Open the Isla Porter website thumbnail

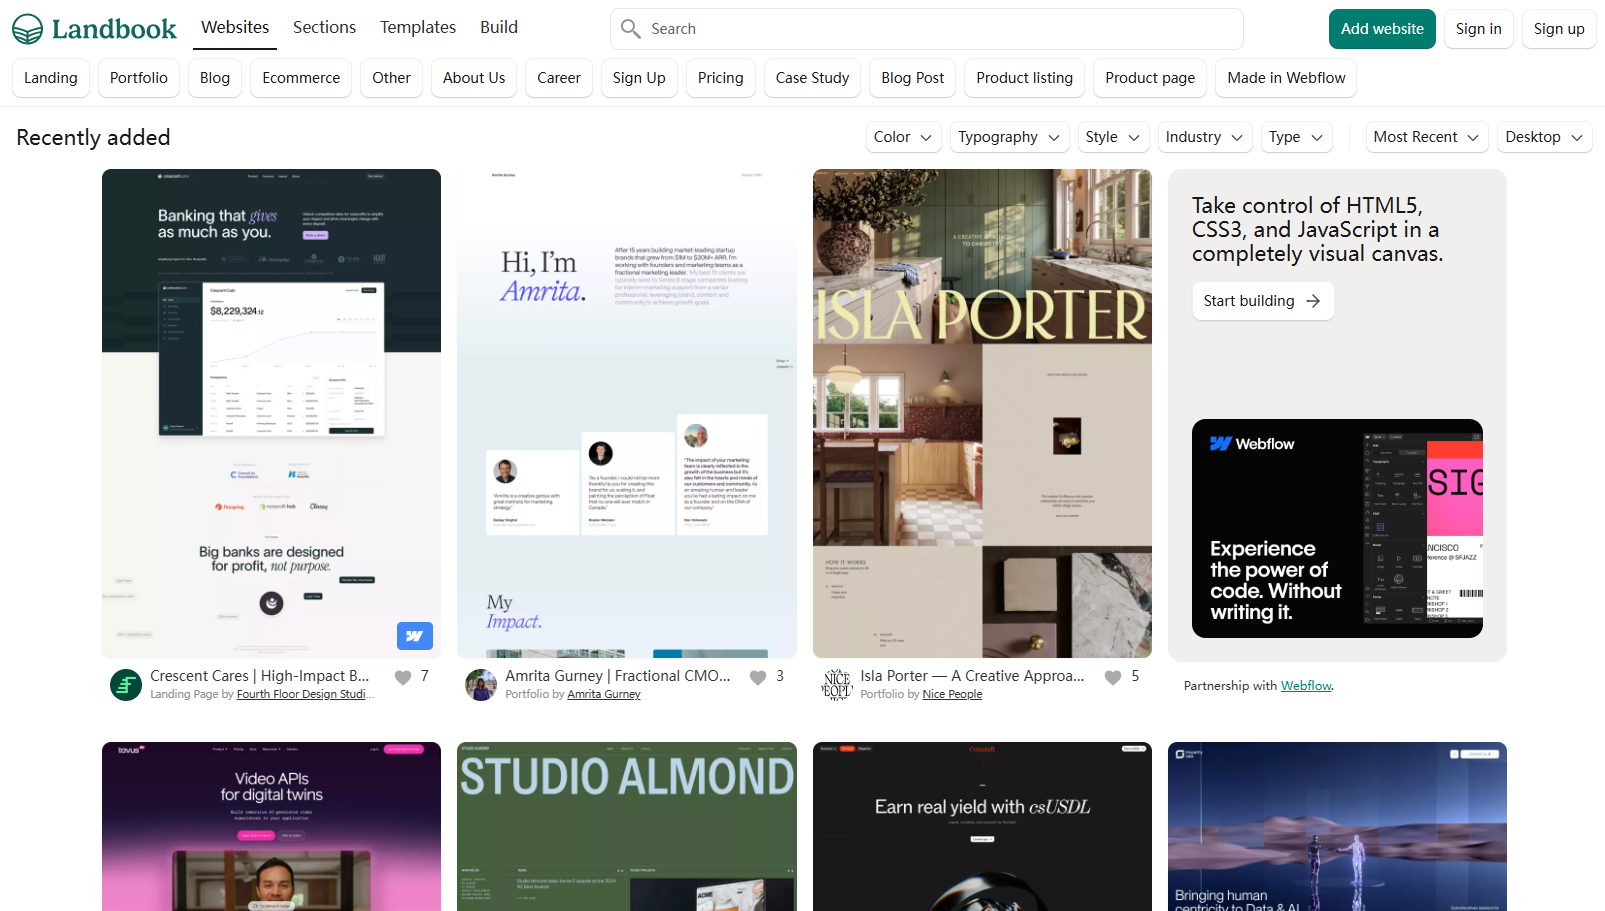[x=982, y=413]
